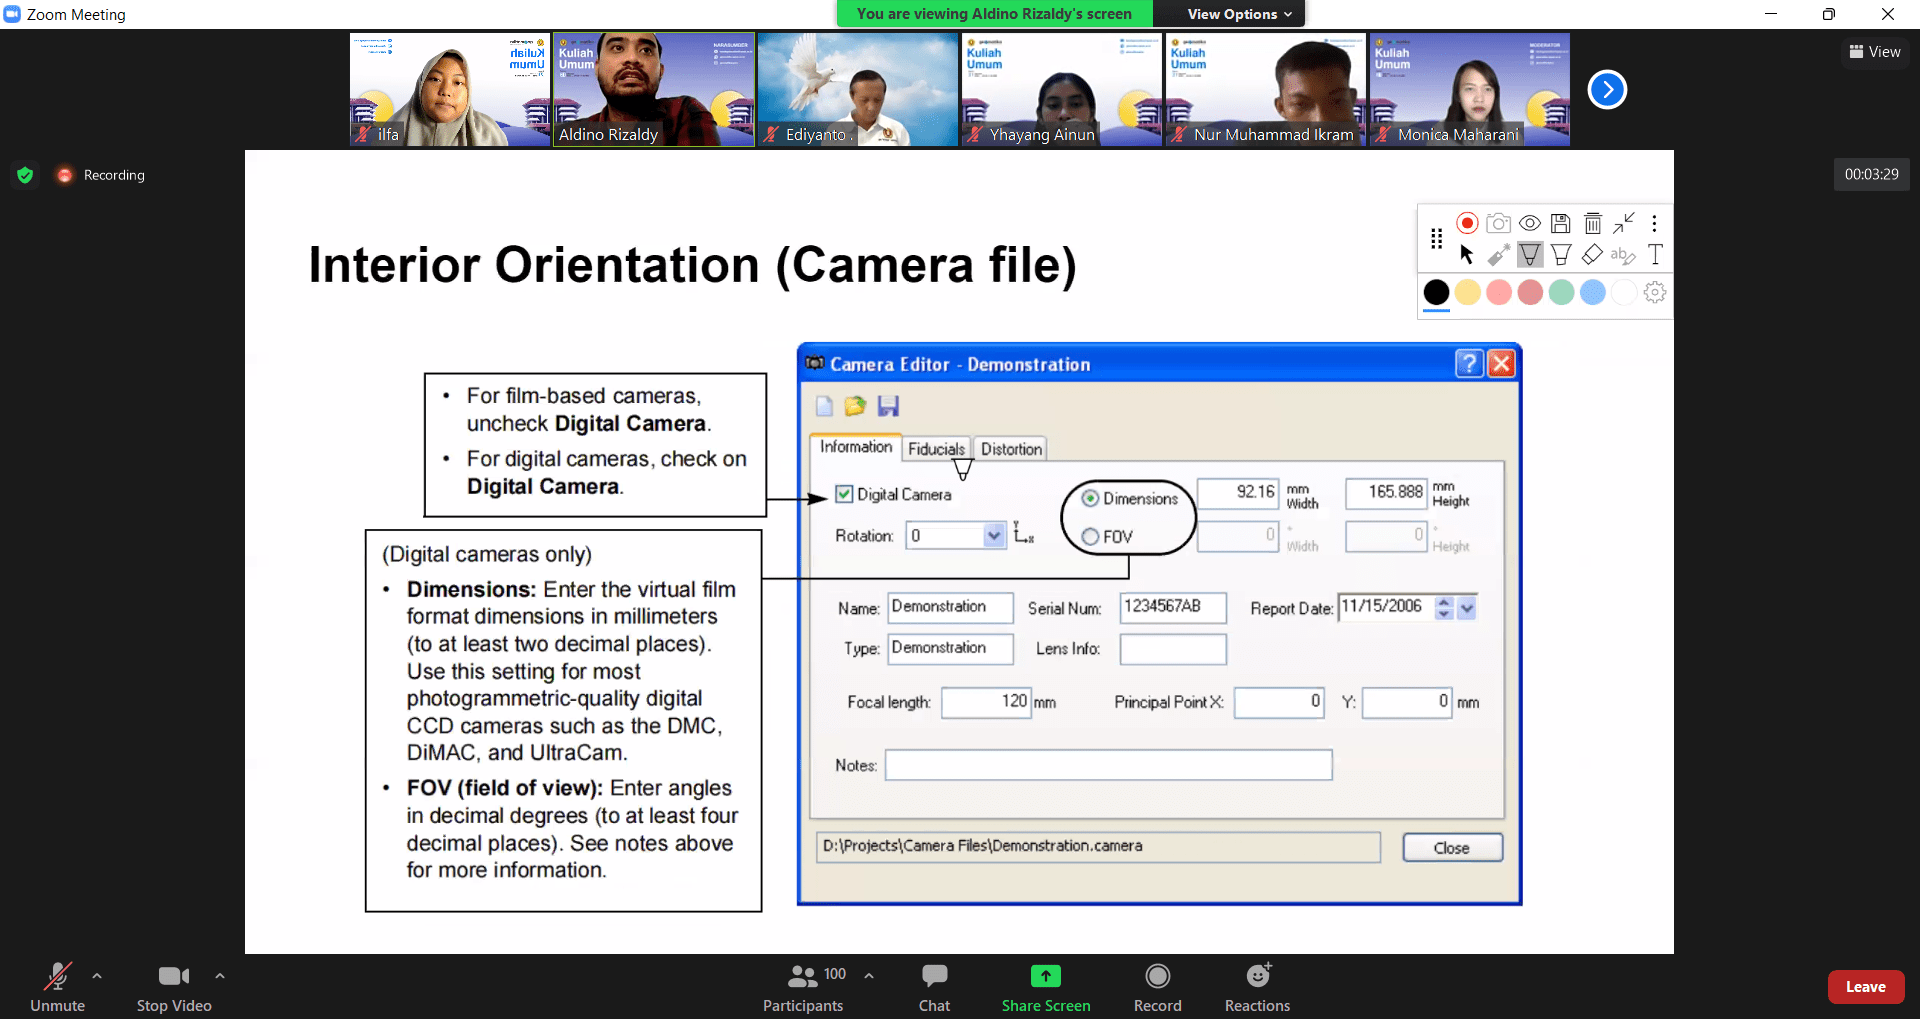
Task: Click the green encryption shield icon
Action: coord(25,175)
